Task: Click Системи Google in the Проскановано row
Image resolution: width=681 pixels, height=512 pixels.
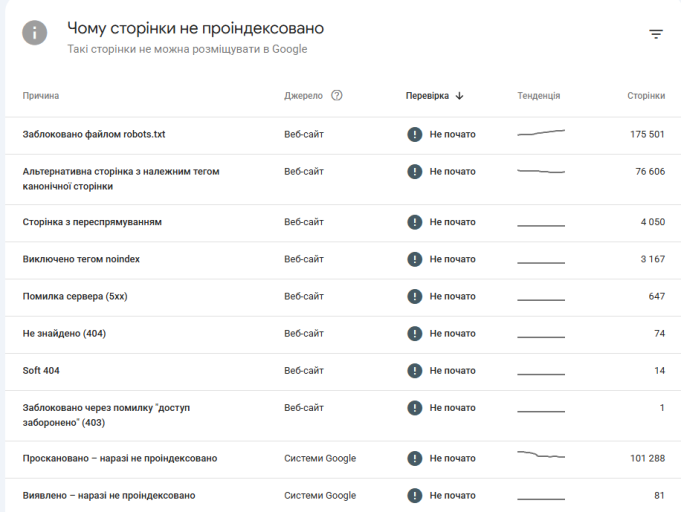Action: (320, 458)
